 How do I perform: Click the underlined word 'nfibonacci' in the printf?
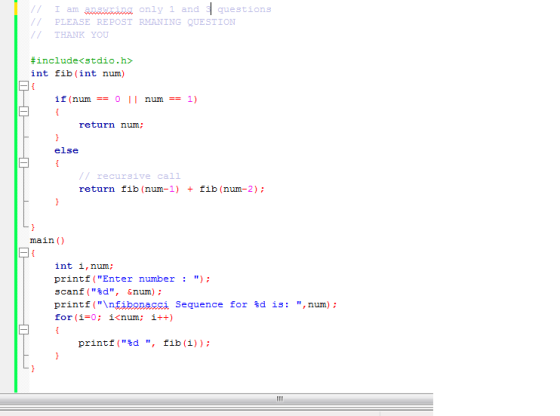click(138, 305)
